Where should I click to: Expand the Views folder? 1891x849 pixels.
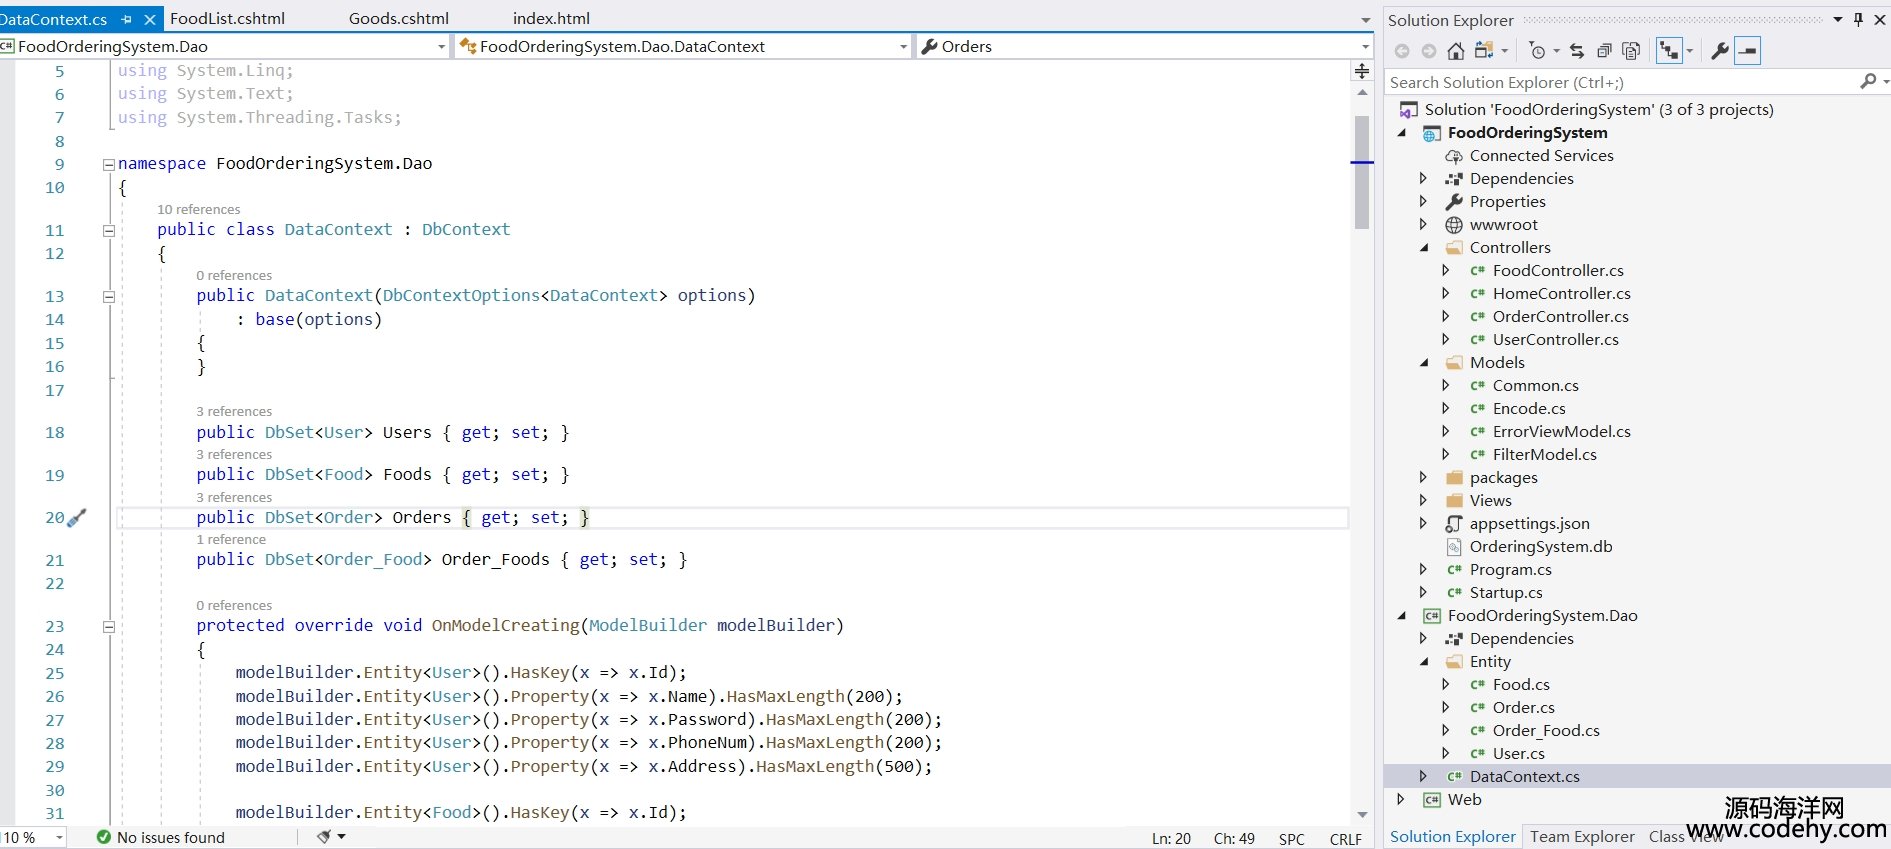pos(1423,500)
